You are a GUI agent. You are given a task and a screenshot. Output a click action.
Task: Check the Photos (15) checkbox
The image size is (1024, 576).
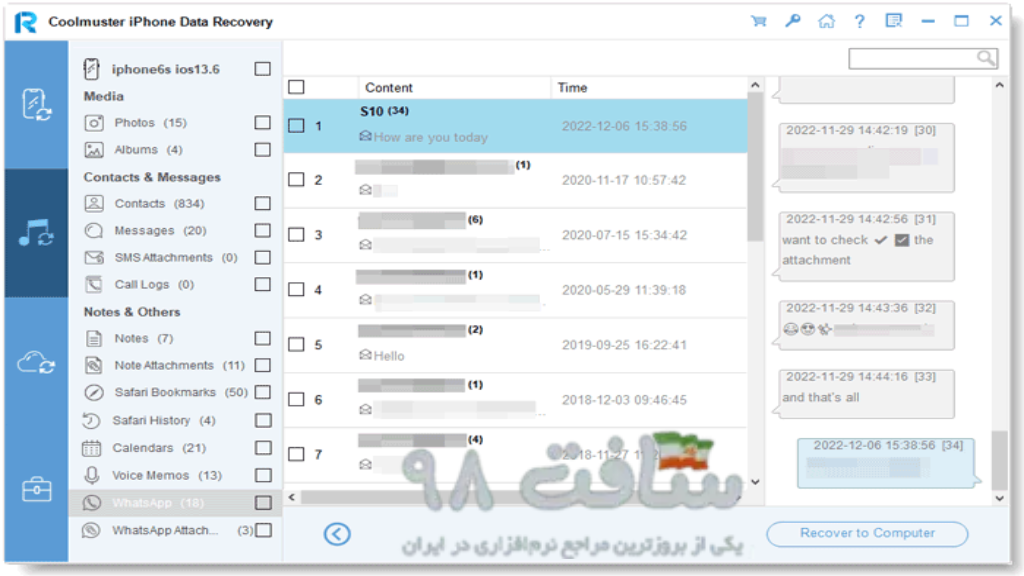pyautogui.click(x=263, y=123)
